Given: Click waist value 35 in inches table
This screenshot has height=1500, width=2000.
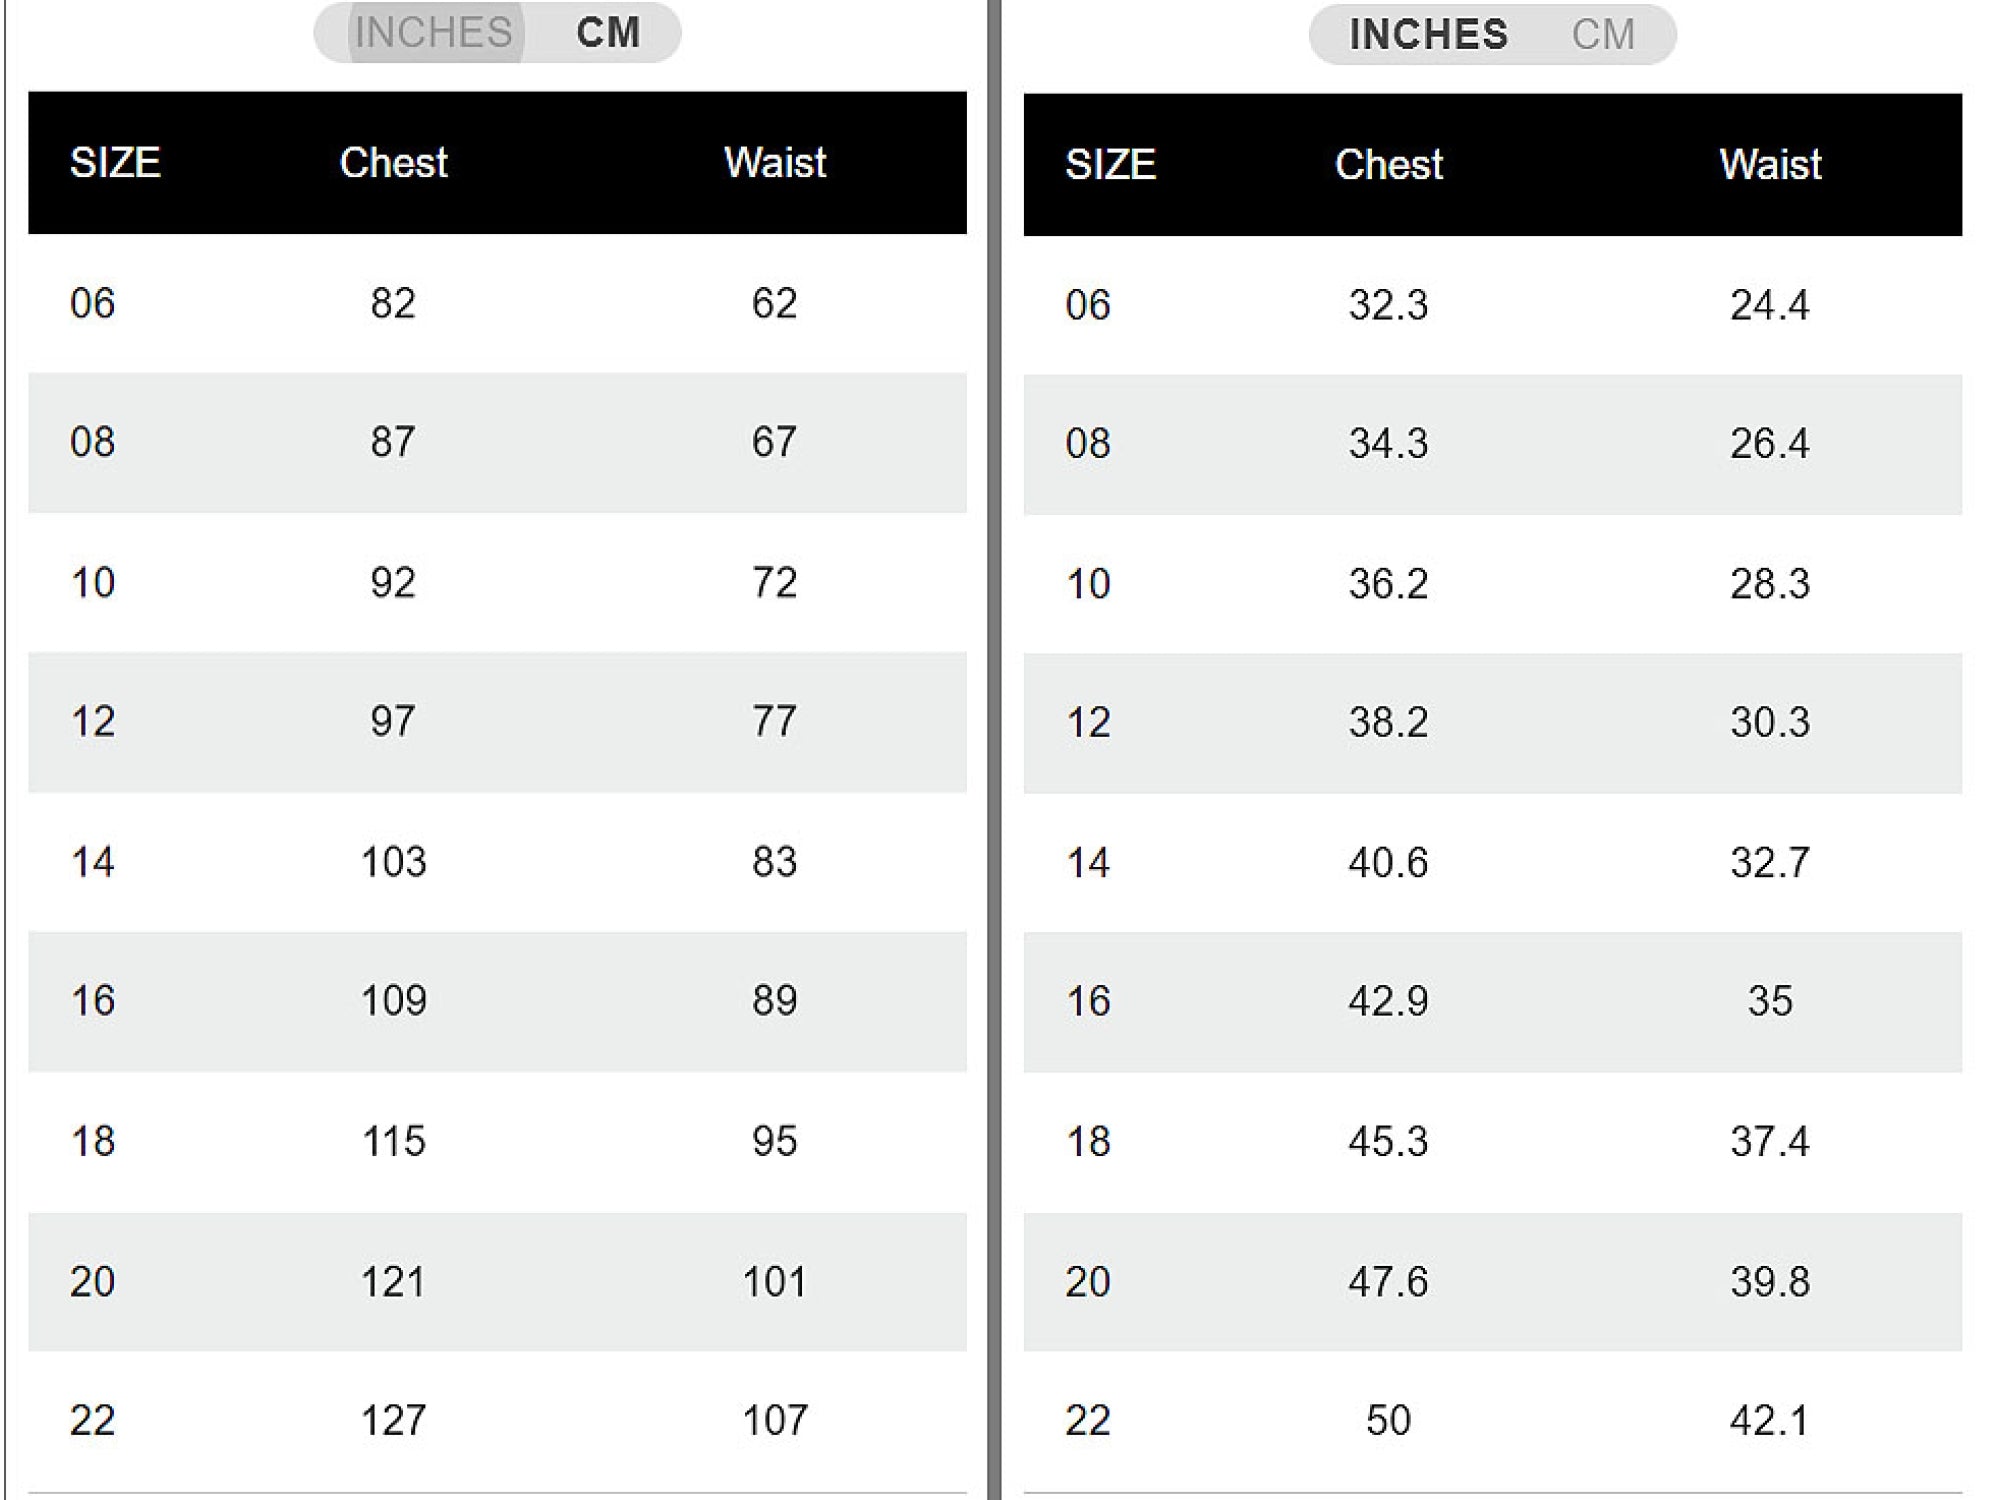Looking at the screenshot, I should click(1770, 1001).
